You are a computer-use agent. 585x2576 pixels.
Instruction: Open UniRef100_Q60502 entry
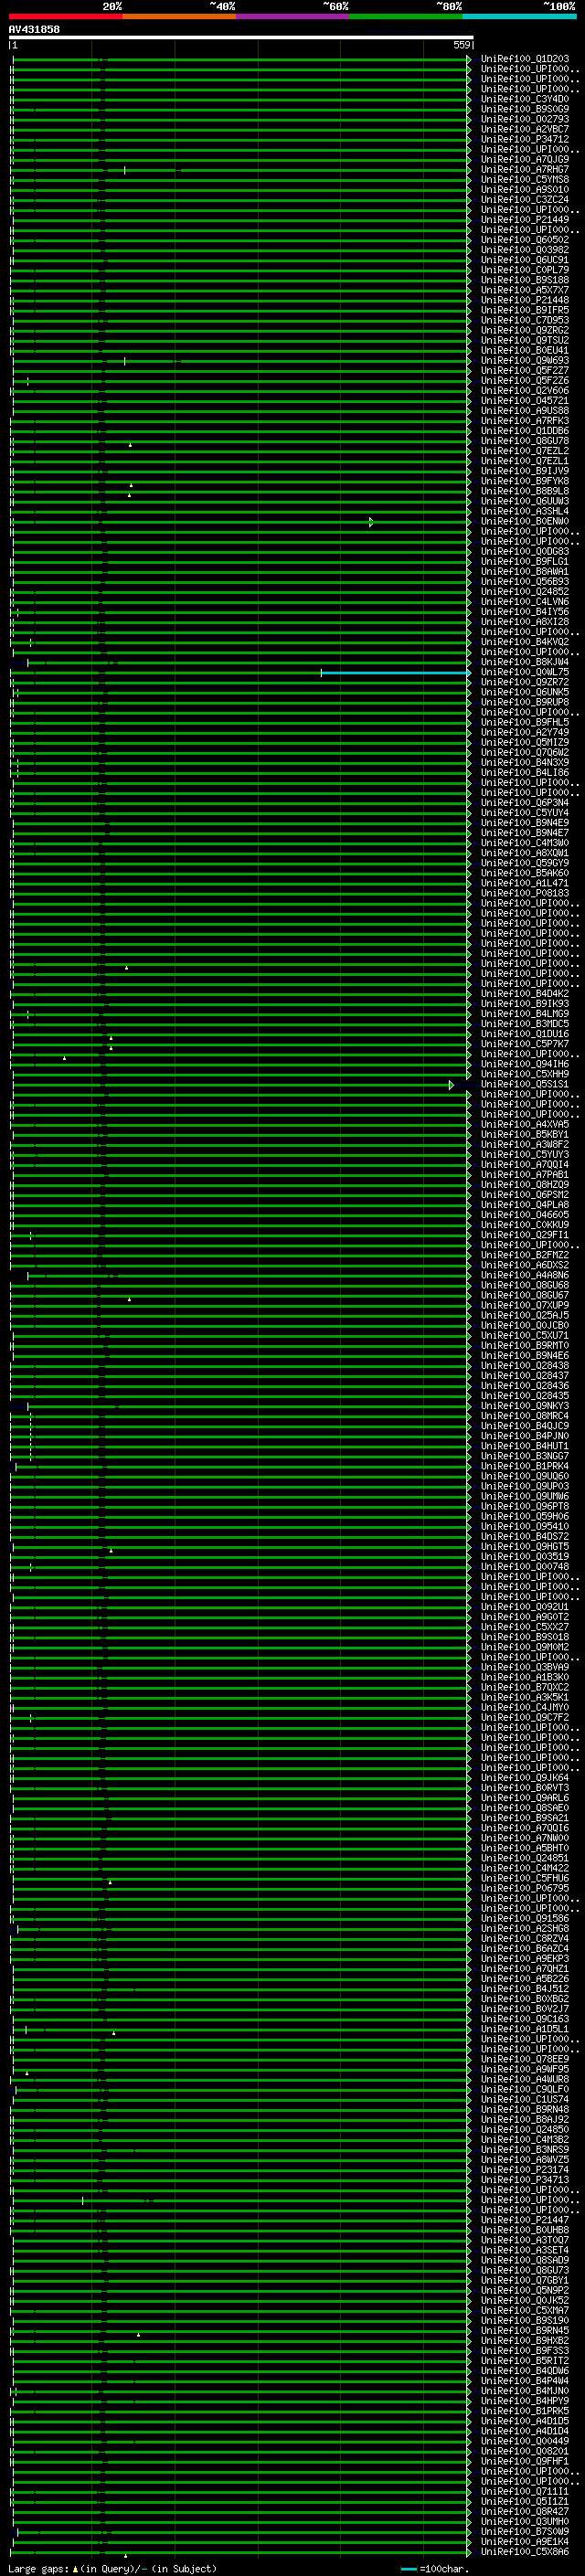pyautogui.click(x=525, y=240)
